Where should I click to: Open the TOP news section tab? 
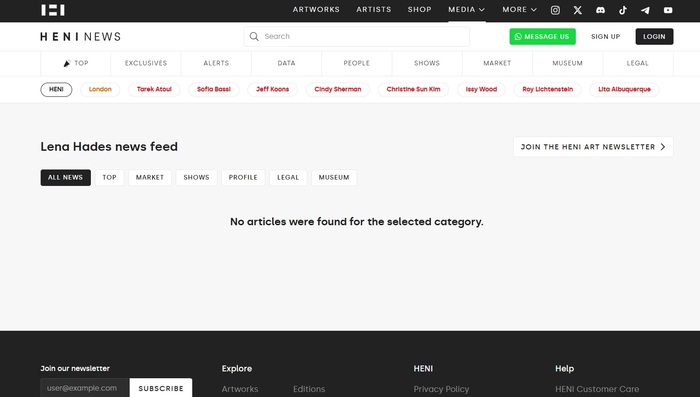pos(75,63)
